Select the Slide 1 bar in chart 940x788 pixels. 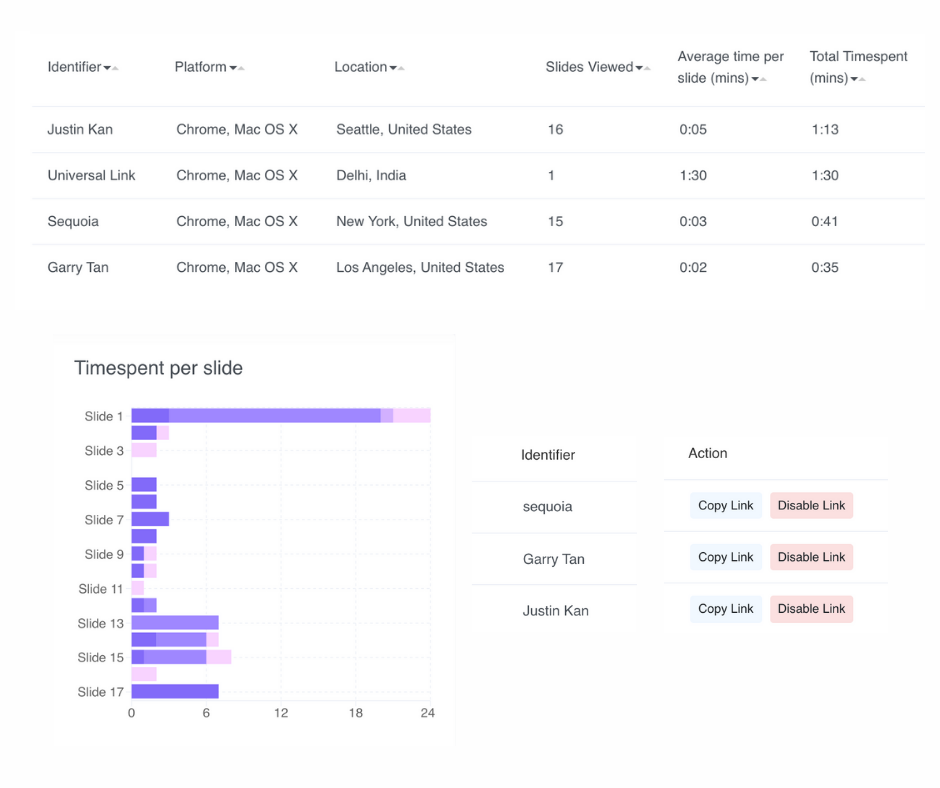coord(281,416)
